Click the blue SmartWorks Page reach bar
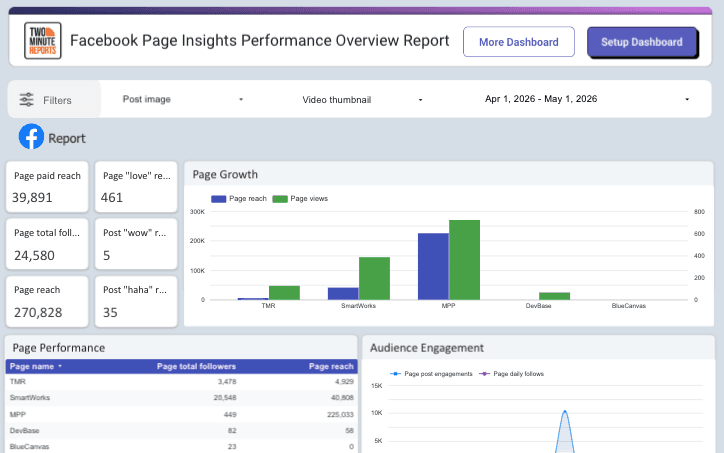 (343, 294)
